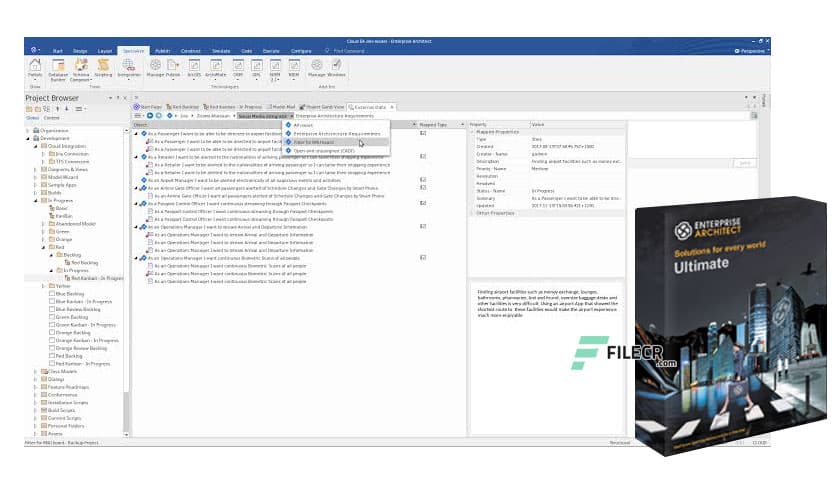Select the Filter for RBG board entry
This screenshot has height=484, width=836.
336,142
